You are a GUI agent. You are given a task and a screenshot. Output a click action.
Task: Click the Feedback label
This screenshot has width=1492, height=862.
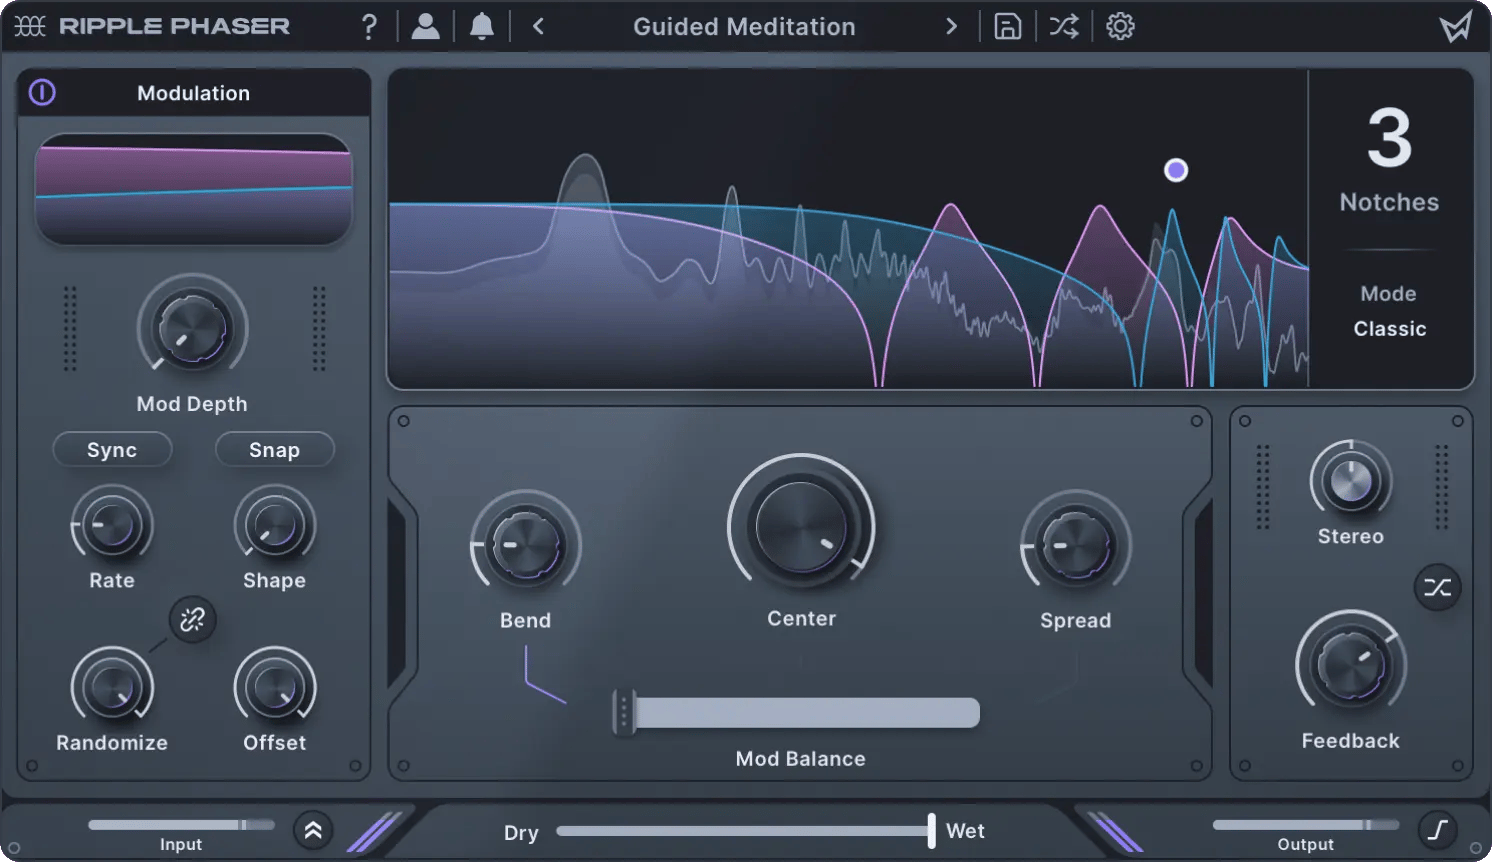pyautogui.click(x=1350, y=741)
